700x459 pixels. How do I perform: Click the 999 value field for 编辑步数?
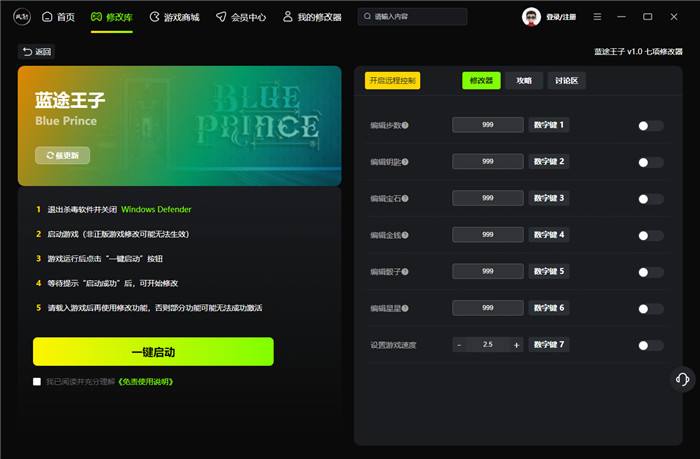click(488, 125)
